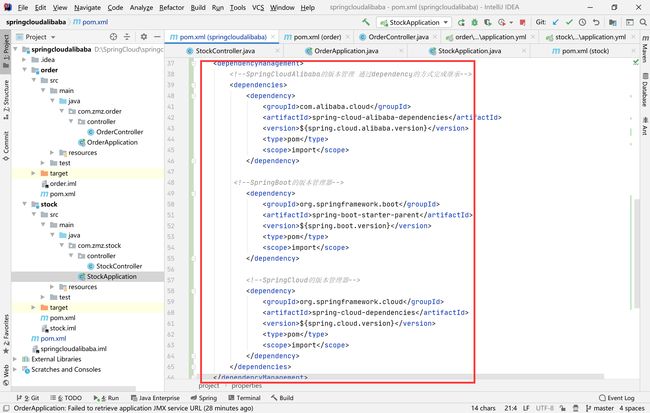The height and width of the screenshot is (413, 650).
Task: Click the Locate/Select Opened File icon
Action: (x=113, y=37)
